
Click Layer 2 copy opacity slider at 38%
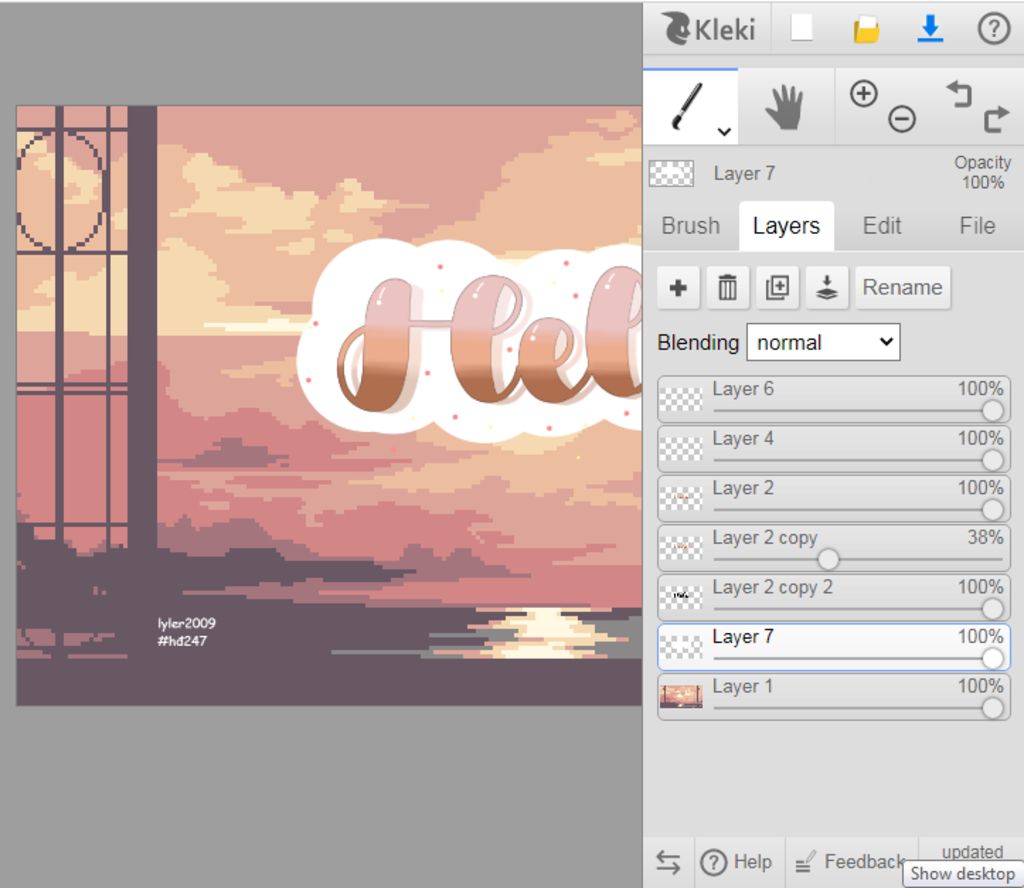pos(828,560)
